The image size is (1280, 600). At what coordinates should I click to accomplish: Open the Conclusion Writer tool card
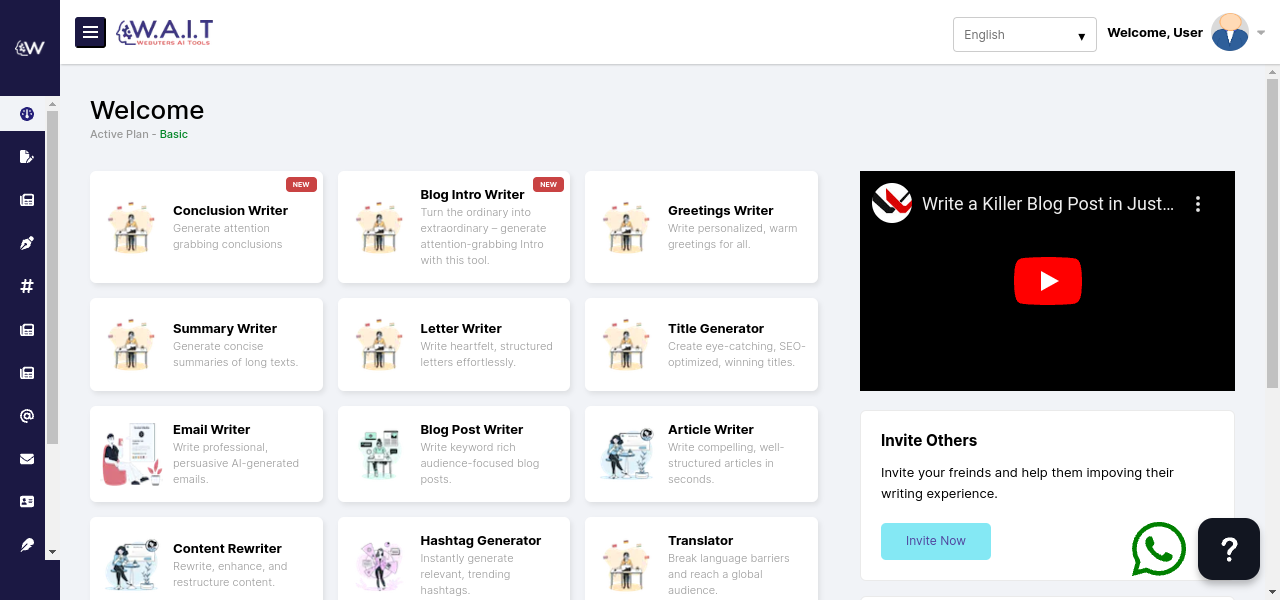[206, 227]
